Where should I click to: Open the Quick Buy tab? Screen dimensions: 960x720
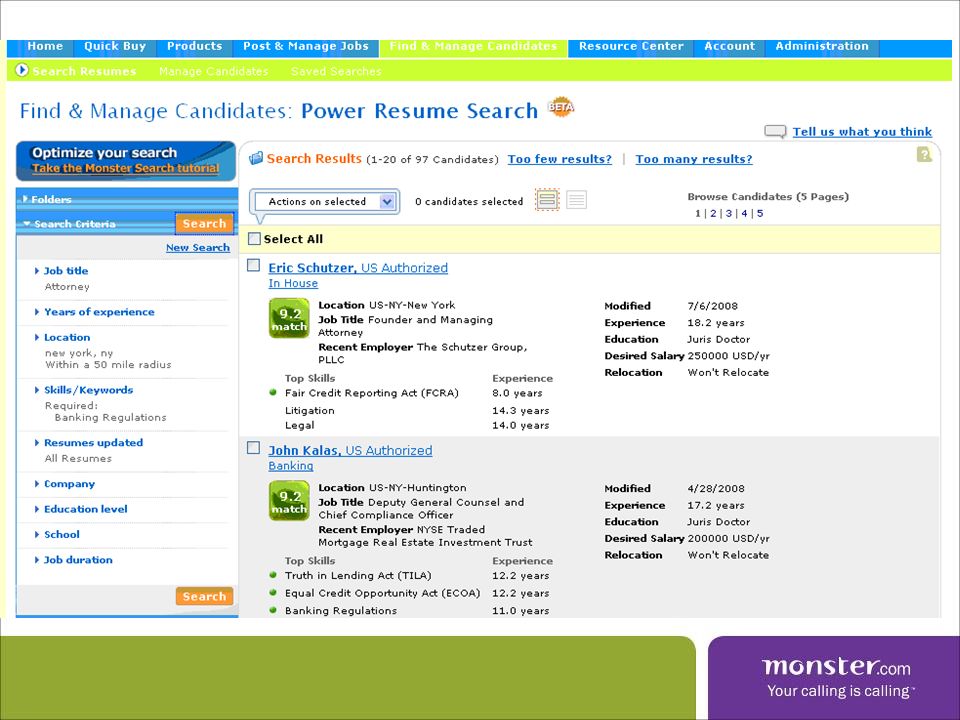coord(115,47)
